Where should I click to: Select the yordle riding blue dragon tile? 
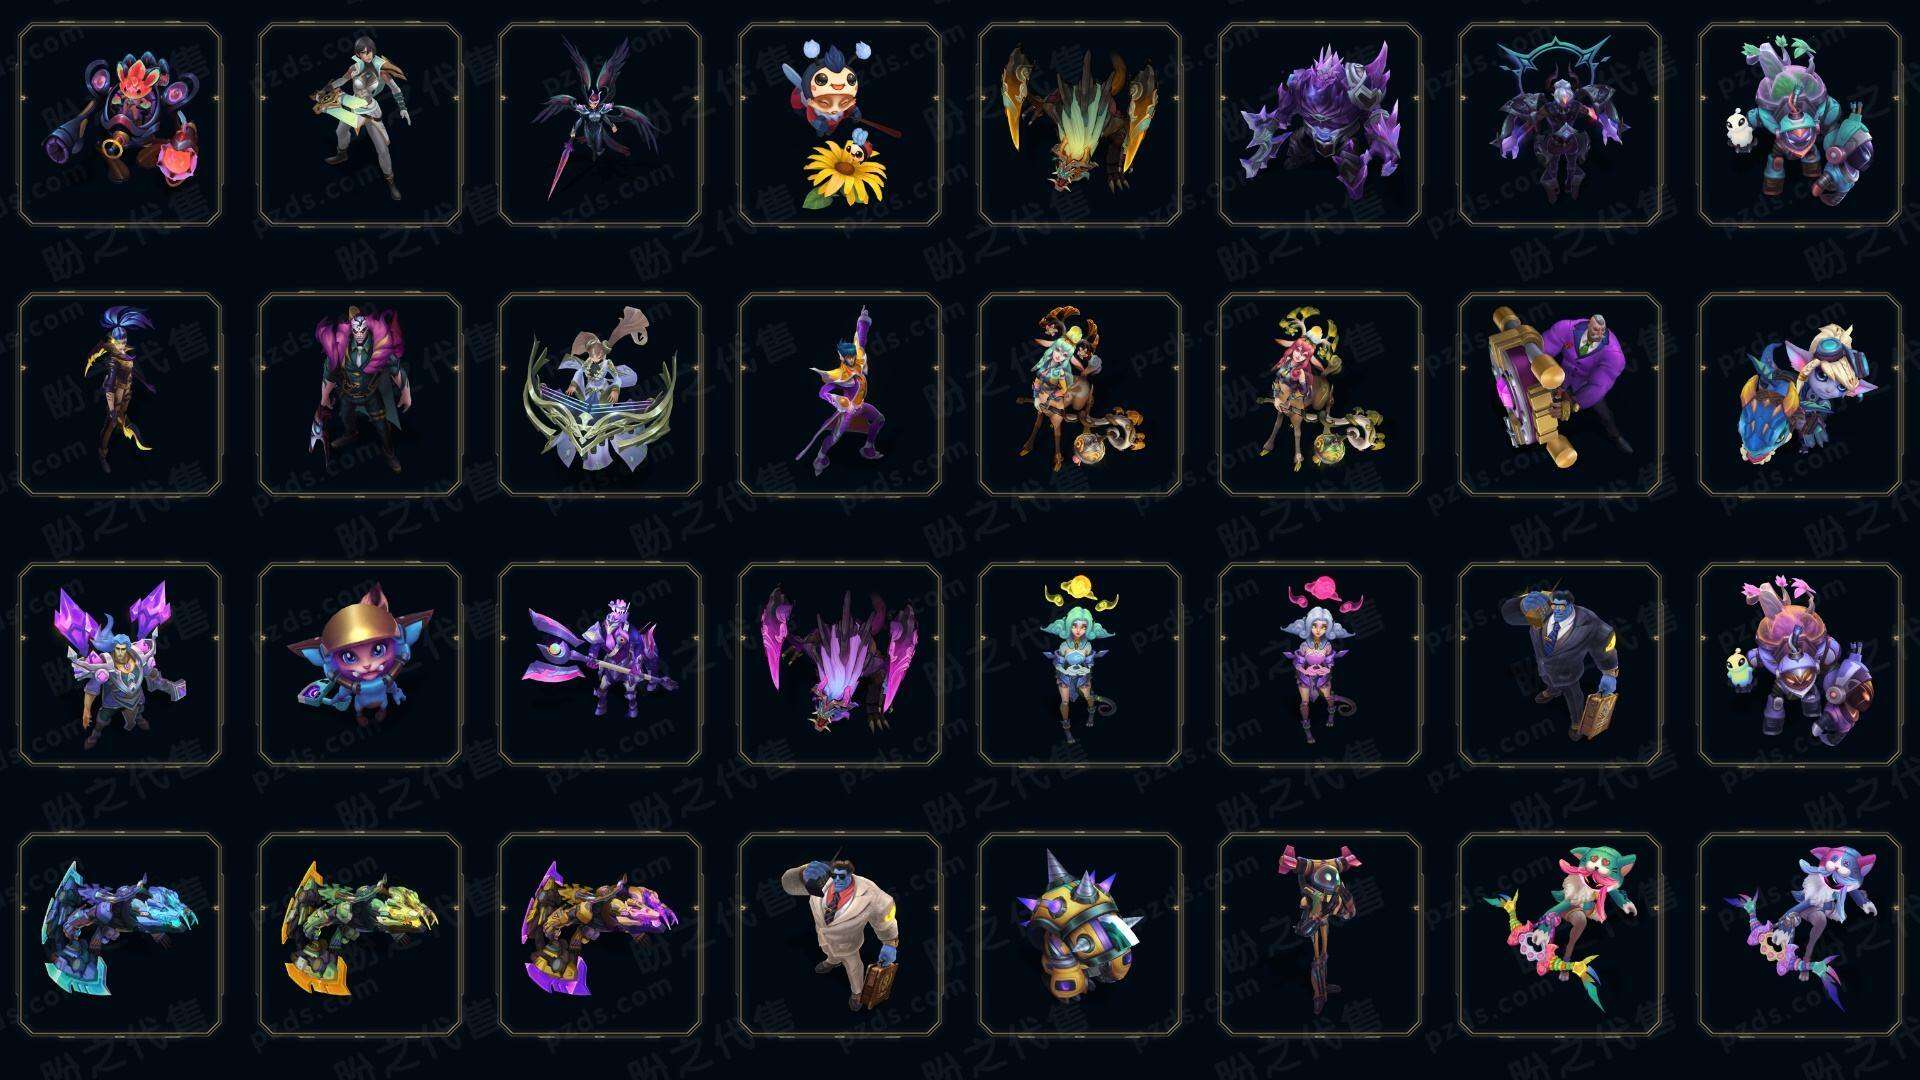(1800, 394)
